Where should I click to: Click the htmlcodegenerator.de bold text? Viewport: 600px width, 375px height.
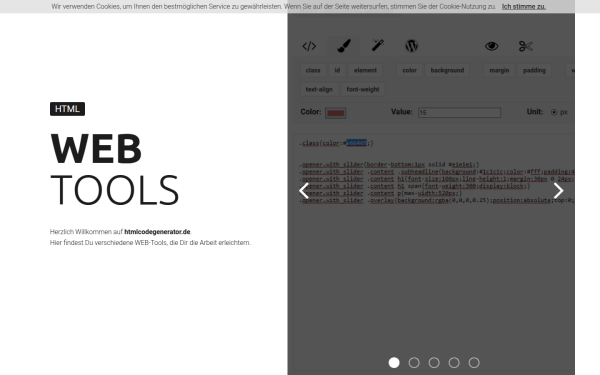coord(157,232)
